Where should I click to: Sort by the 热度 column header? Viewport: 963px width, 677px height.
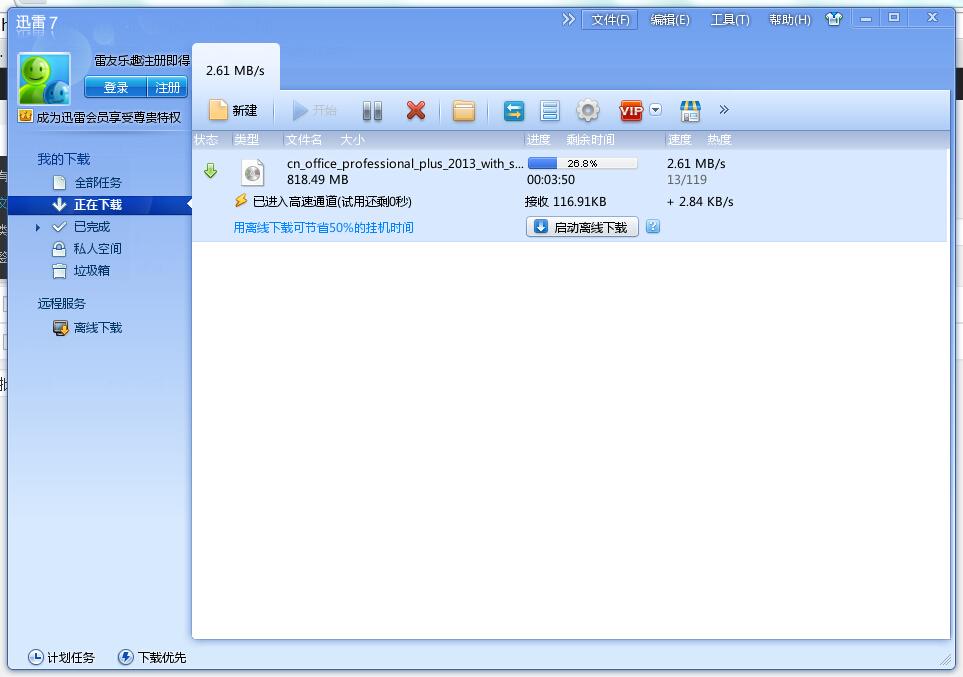click(x=719, y=139)
